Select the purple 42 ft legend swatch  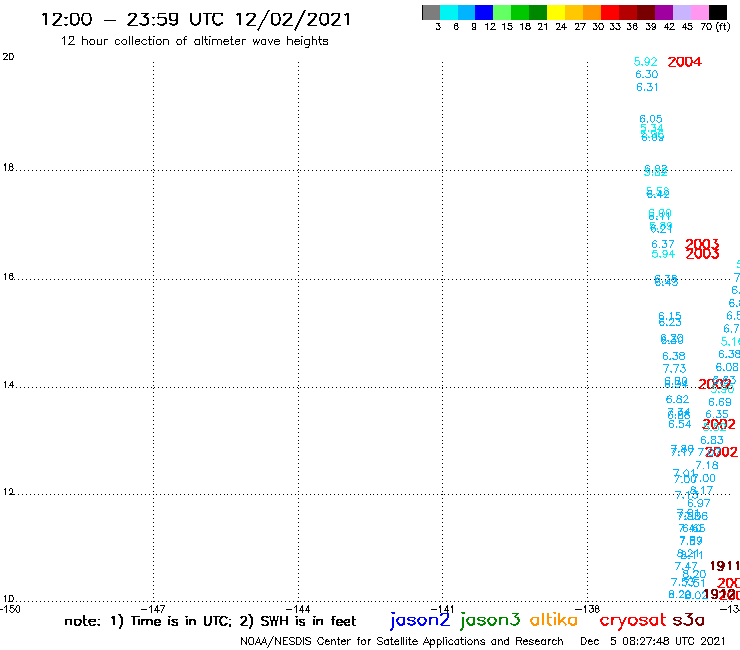pyautogui.click(x=664, y=12)
